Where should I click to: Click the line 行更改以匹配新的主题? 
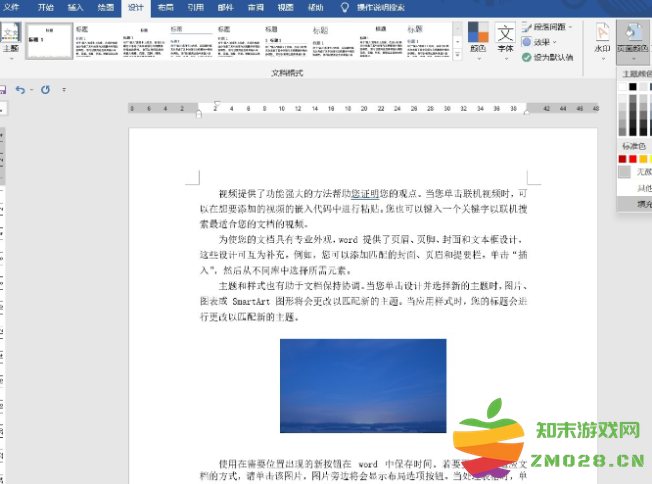[249, 317]
